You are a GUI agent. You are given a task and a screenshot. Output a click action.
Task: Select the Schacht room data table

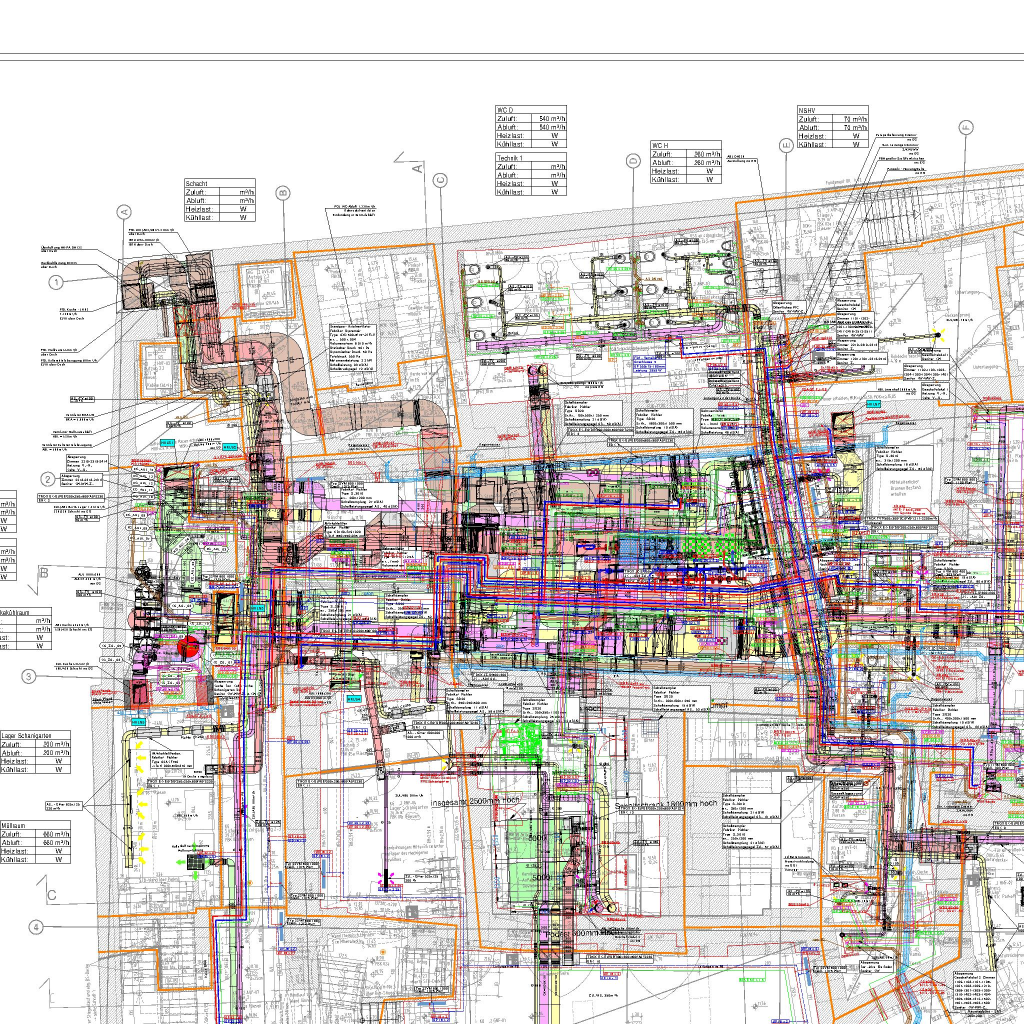[x=220, y=200]
